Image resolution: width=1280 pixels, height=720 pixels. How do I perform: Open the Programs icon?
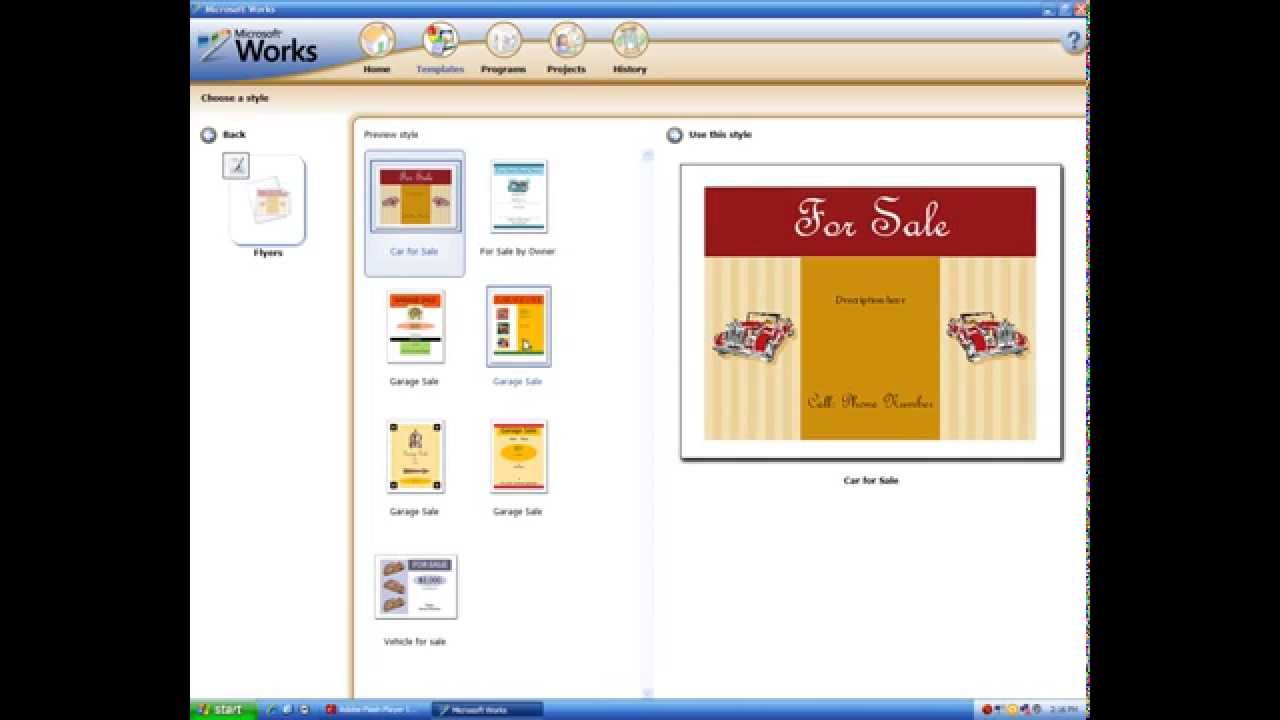pos(504,44)
